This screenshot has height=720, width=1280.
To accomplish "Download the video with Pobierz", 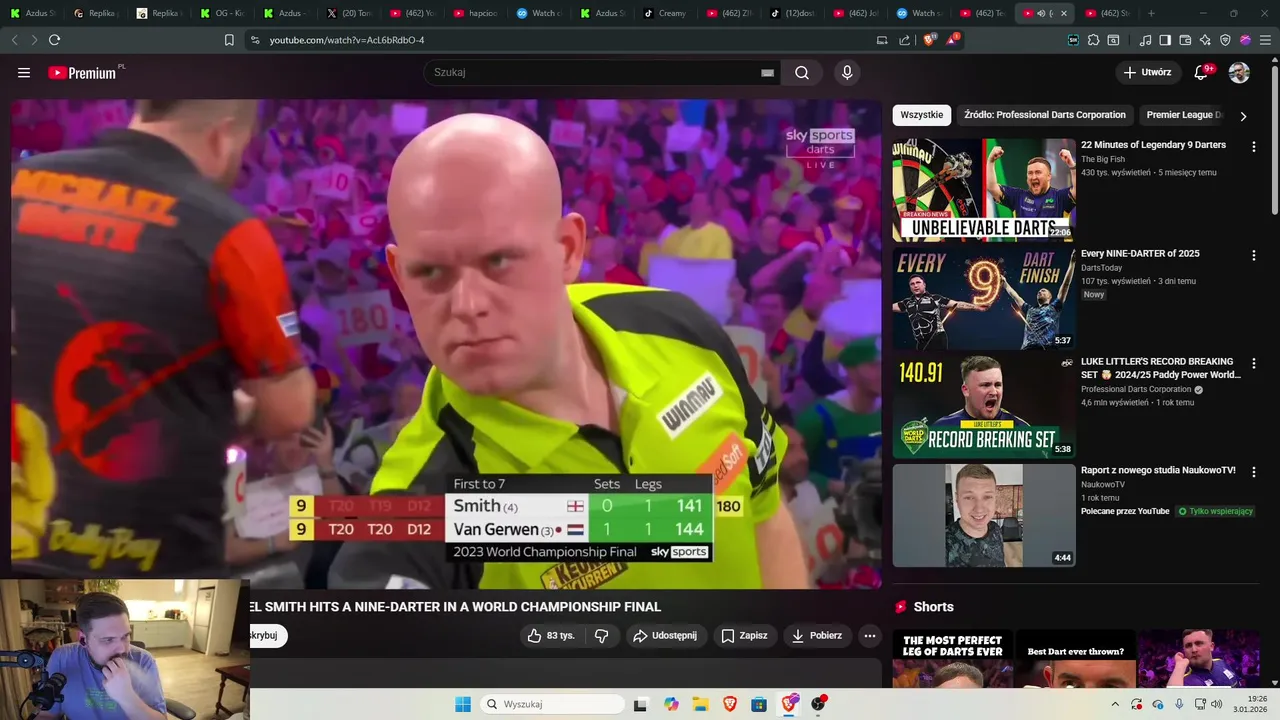I will point(817,636).
